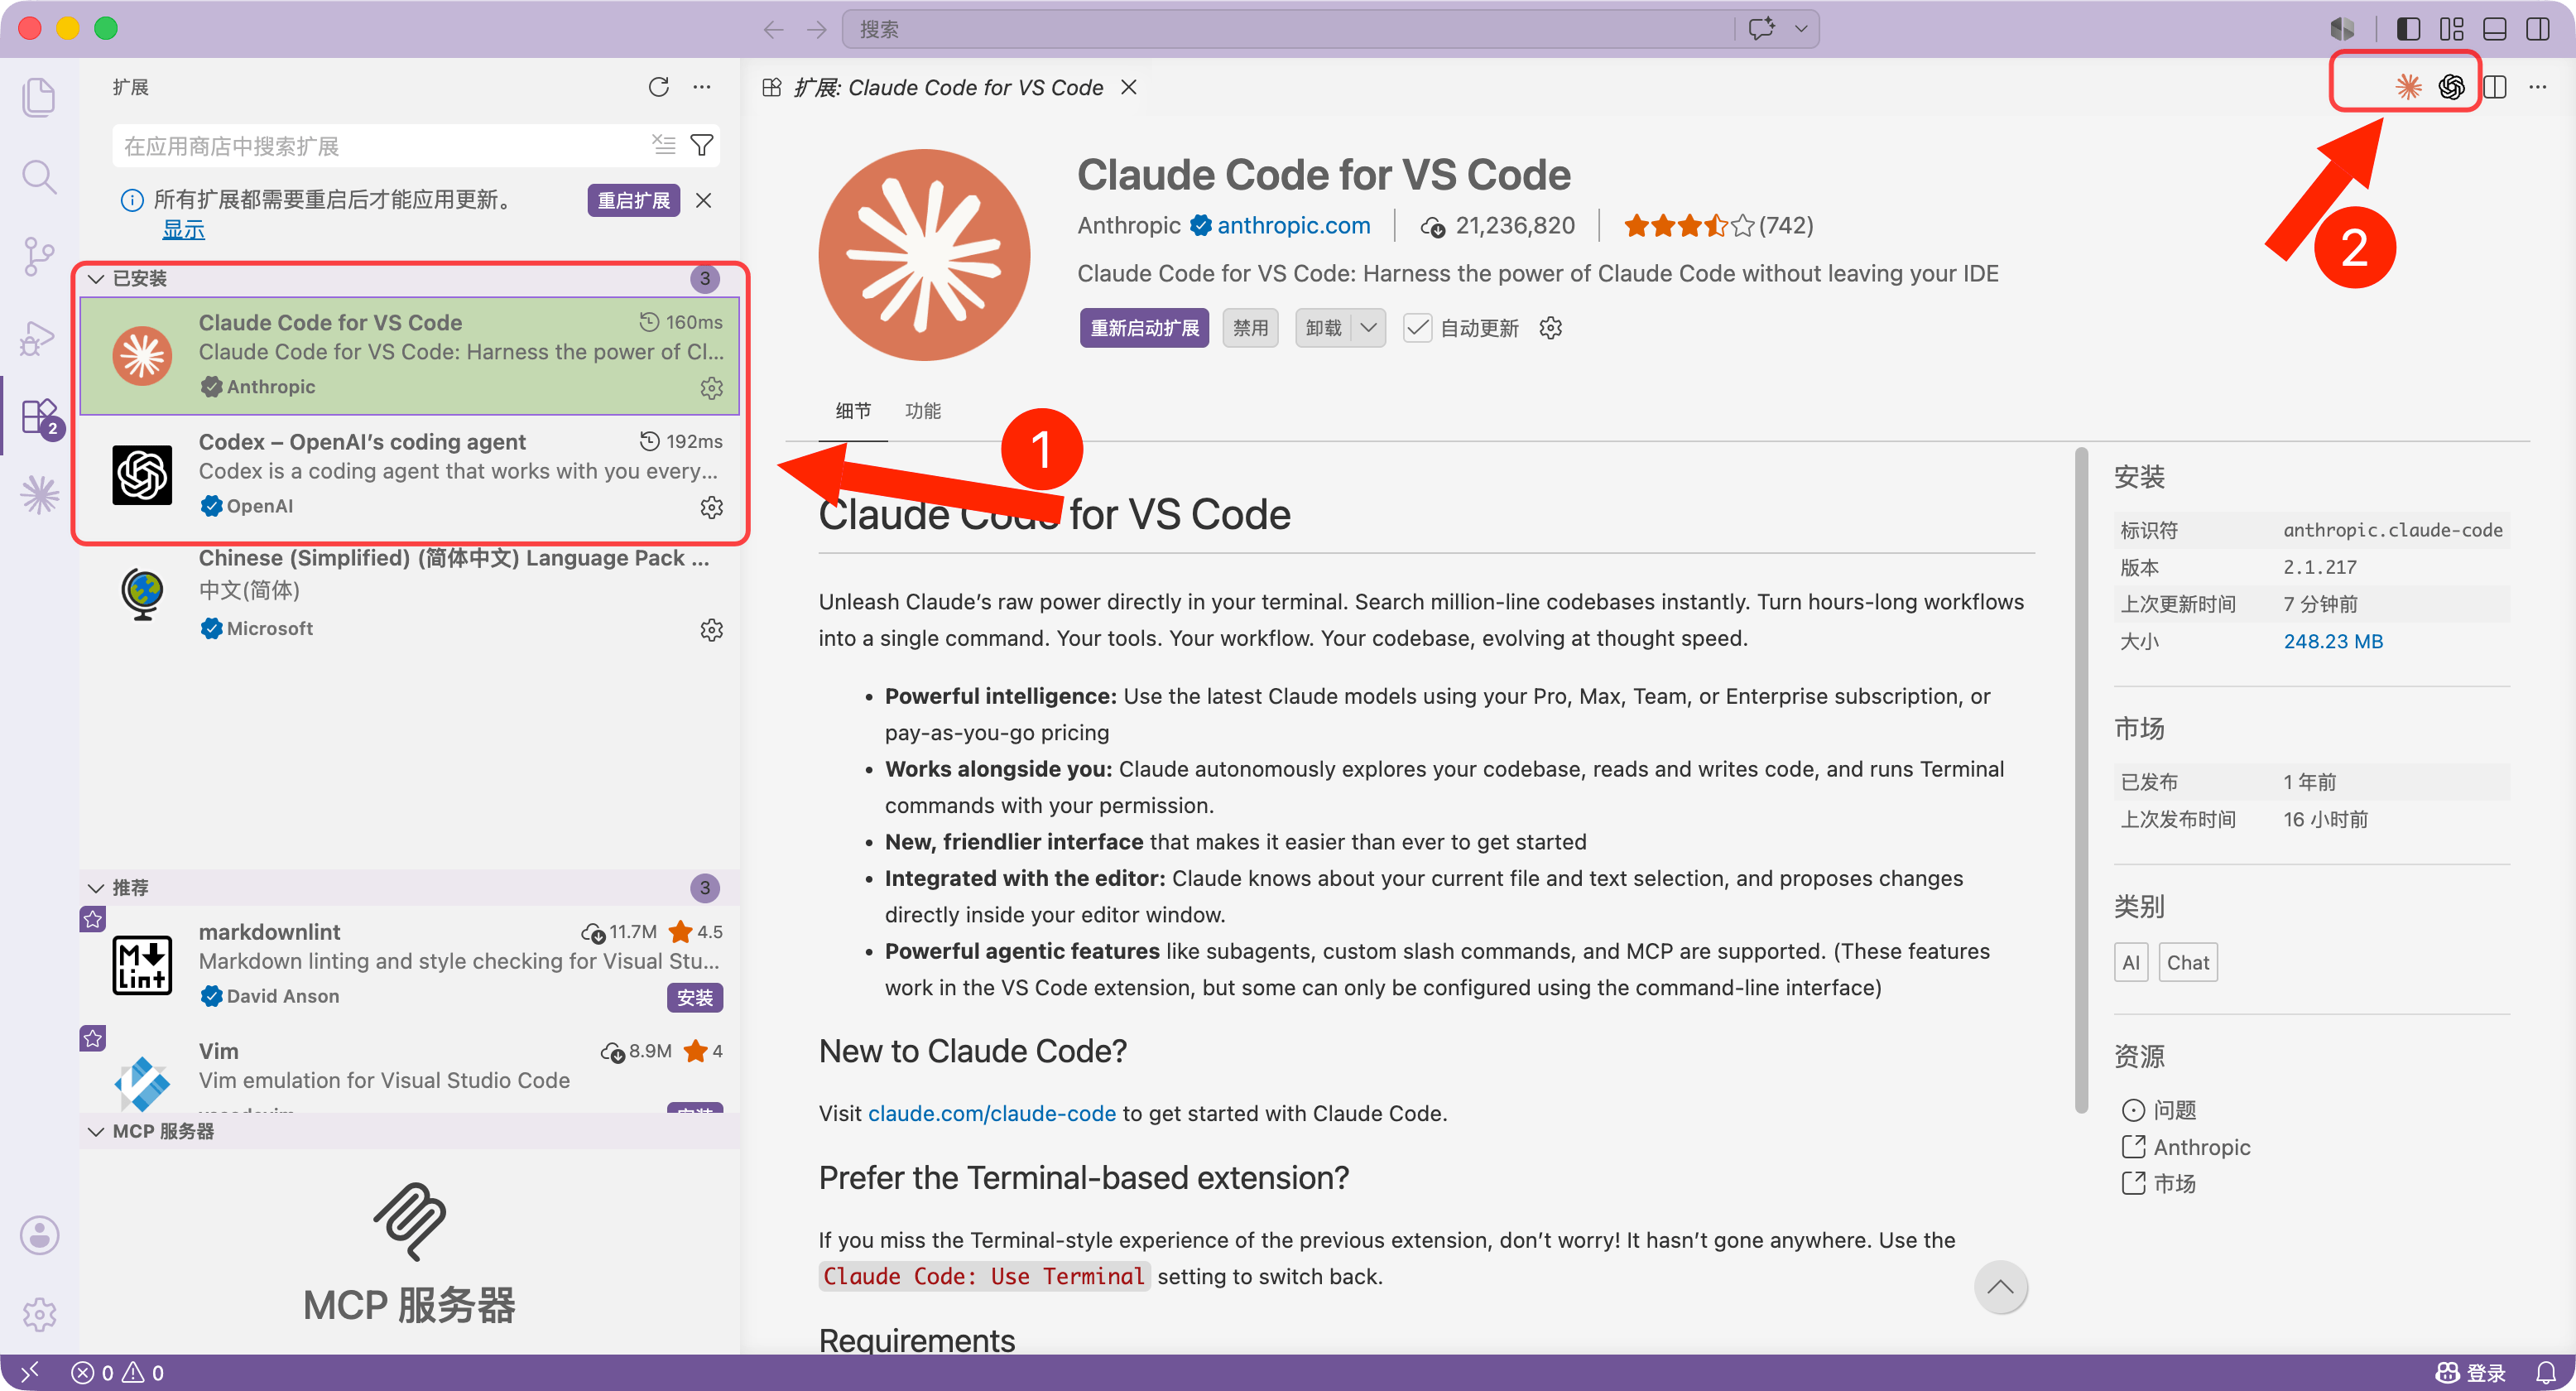The height and width of the screenshot is (1391, 2576).
Task: Launch Claude Code from editor title bar
Action: click(x=2409, y=87)
